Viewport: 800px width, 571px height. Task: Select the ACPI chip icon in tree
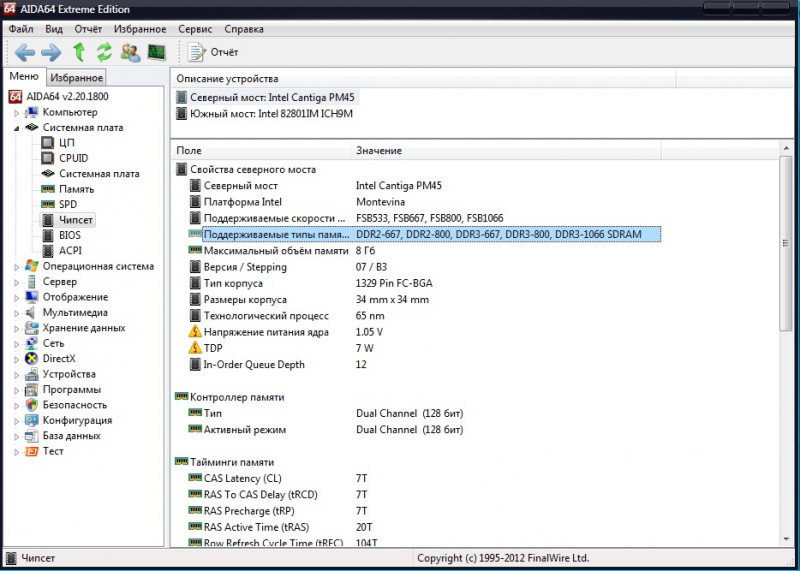tap(48, 251)
